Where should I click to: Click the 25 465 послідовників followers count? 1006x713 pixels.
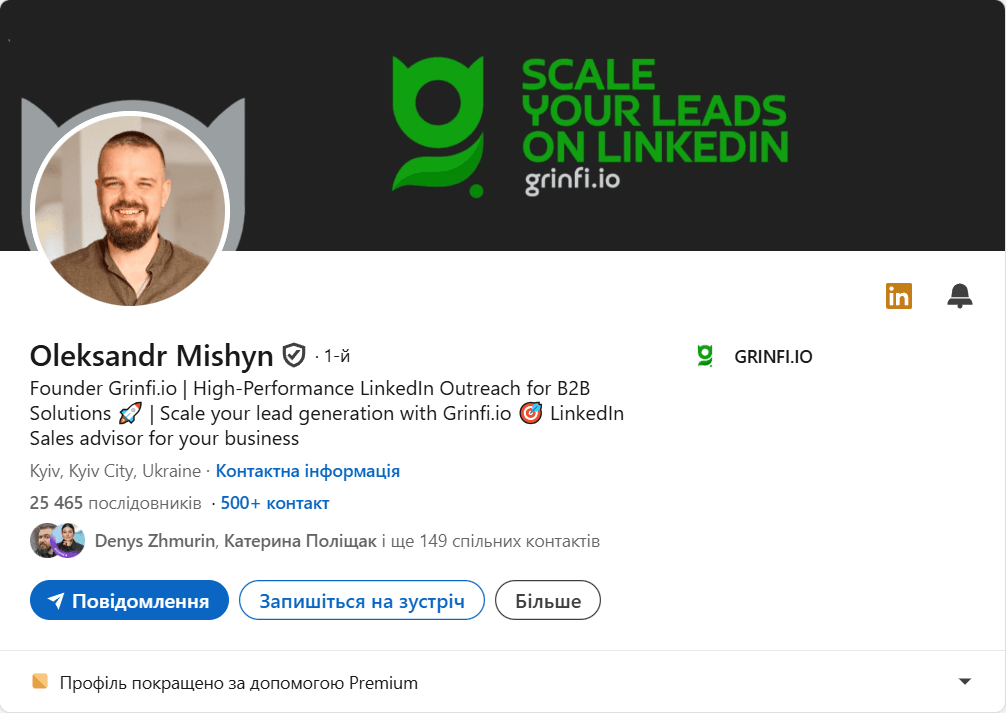[x=115, y=503]
